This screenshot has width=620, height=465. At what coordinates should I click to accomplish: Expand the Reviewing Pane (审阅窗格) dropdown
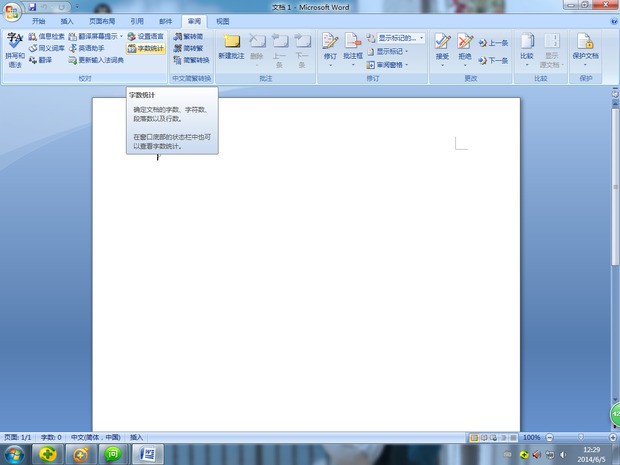390,64
